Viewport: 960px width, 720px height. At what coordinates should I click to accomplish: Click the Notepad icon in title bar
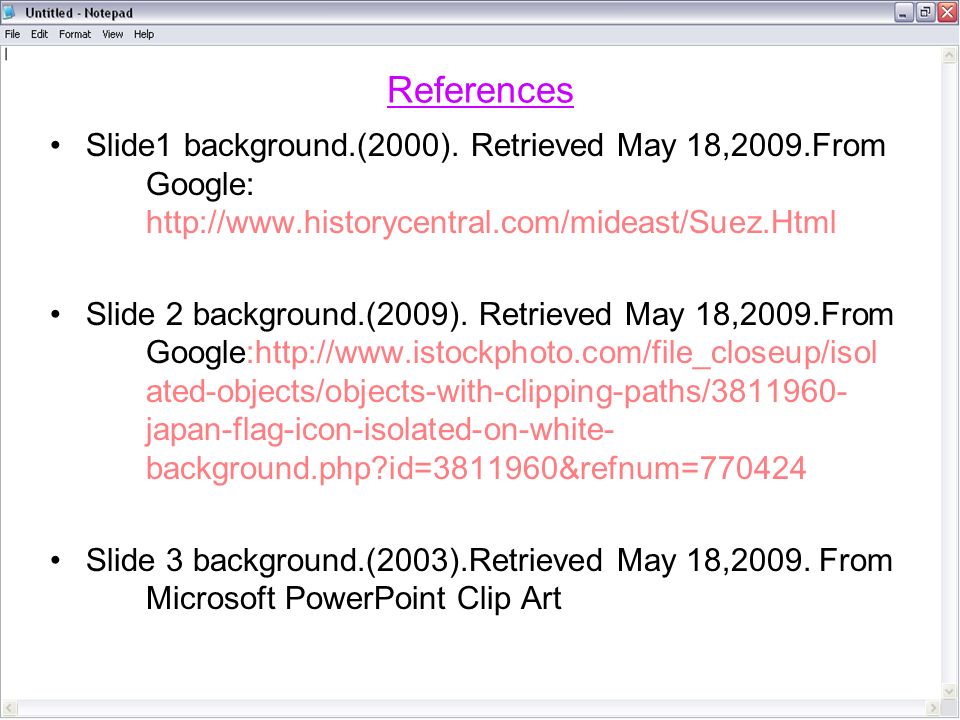[x=9, y=12]
